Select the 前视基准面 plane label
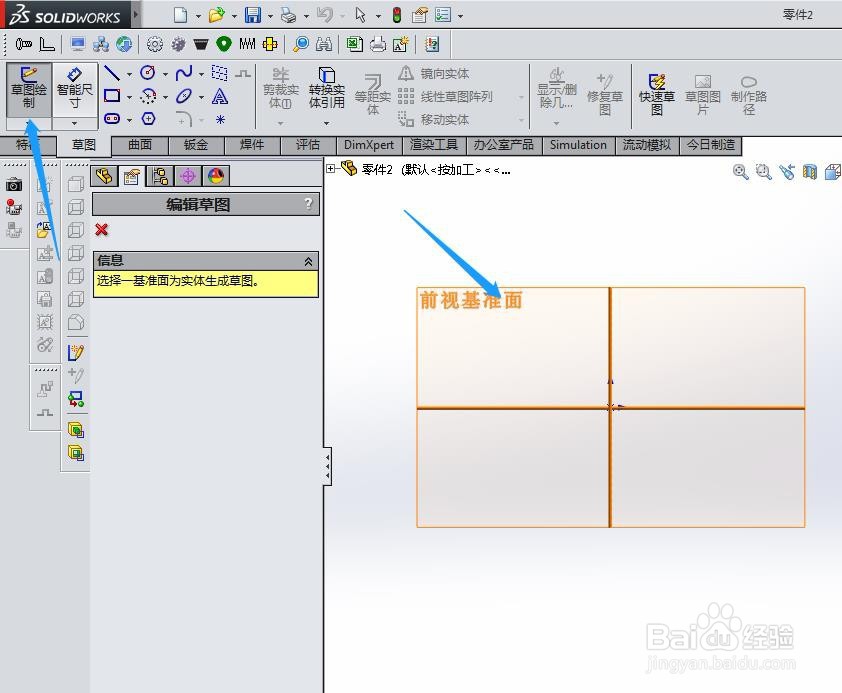 click(x=471, y=300)
